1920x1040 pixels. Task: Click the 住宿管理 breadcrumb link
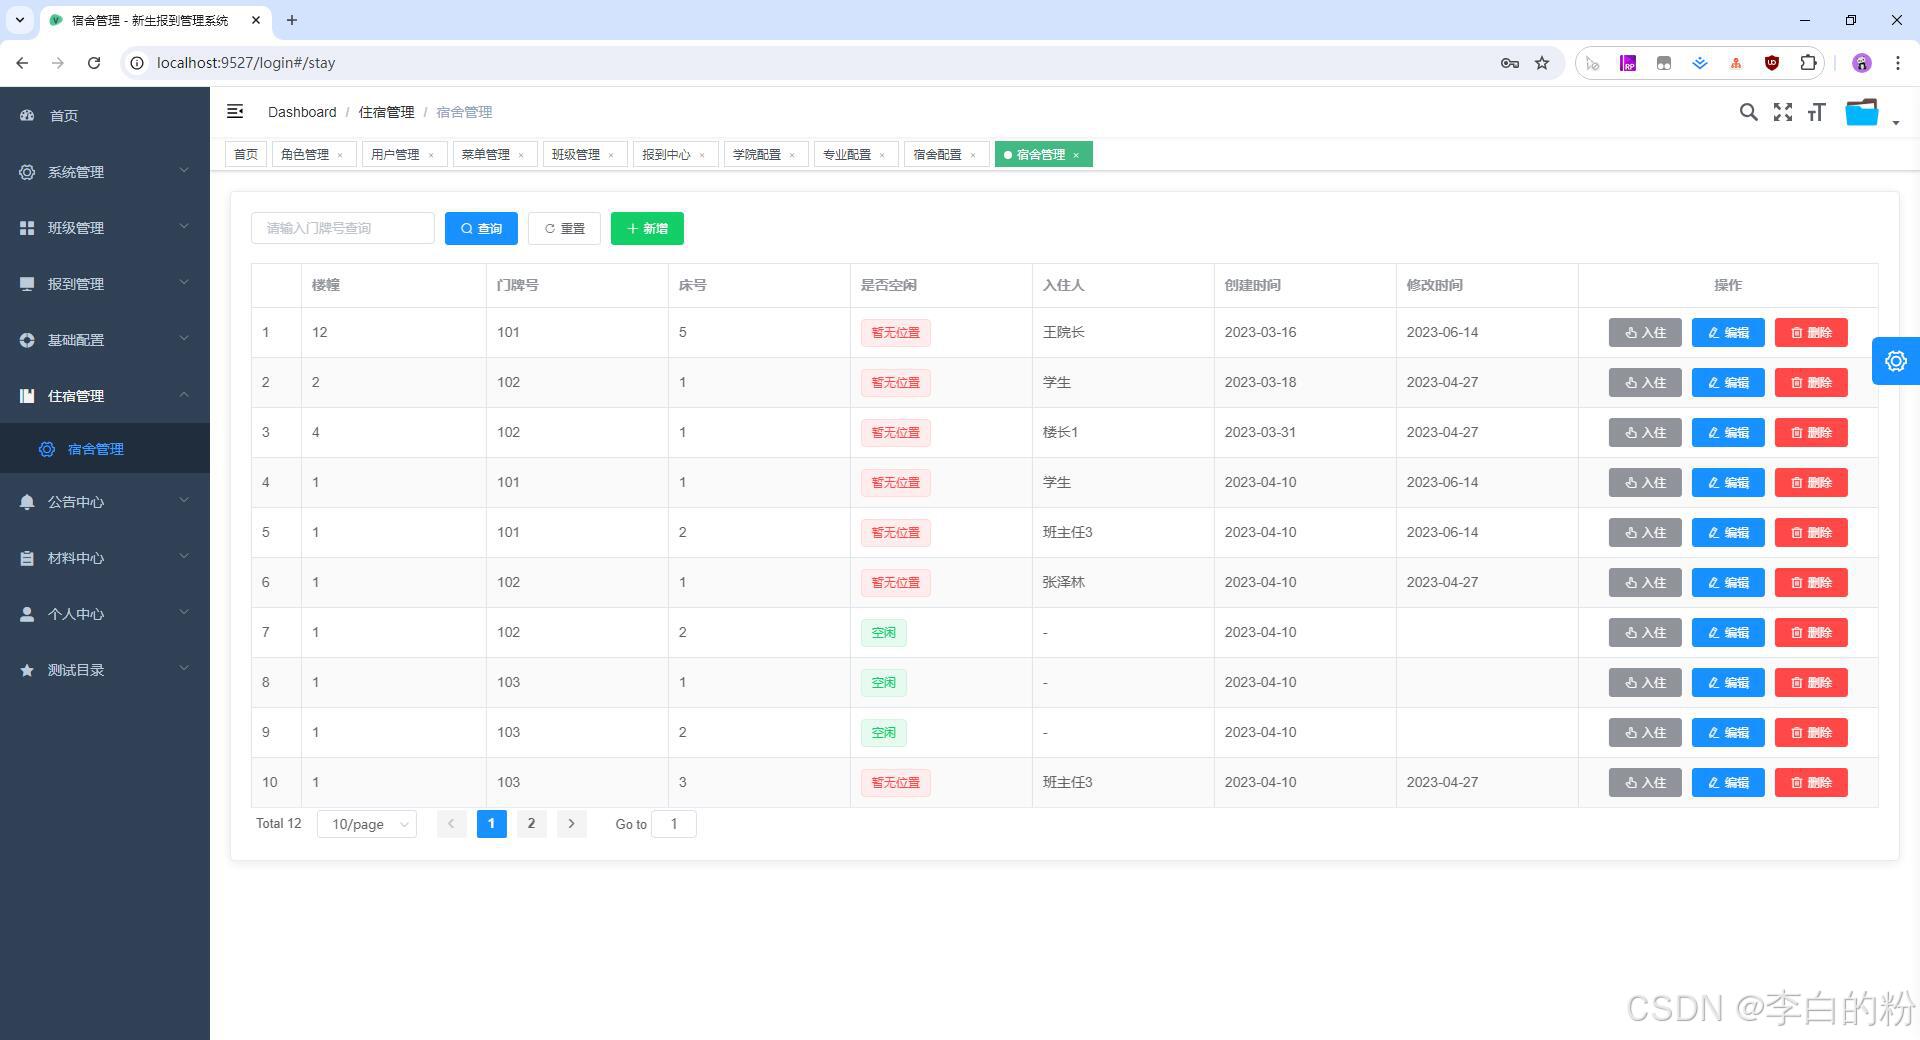coord(386,112)
